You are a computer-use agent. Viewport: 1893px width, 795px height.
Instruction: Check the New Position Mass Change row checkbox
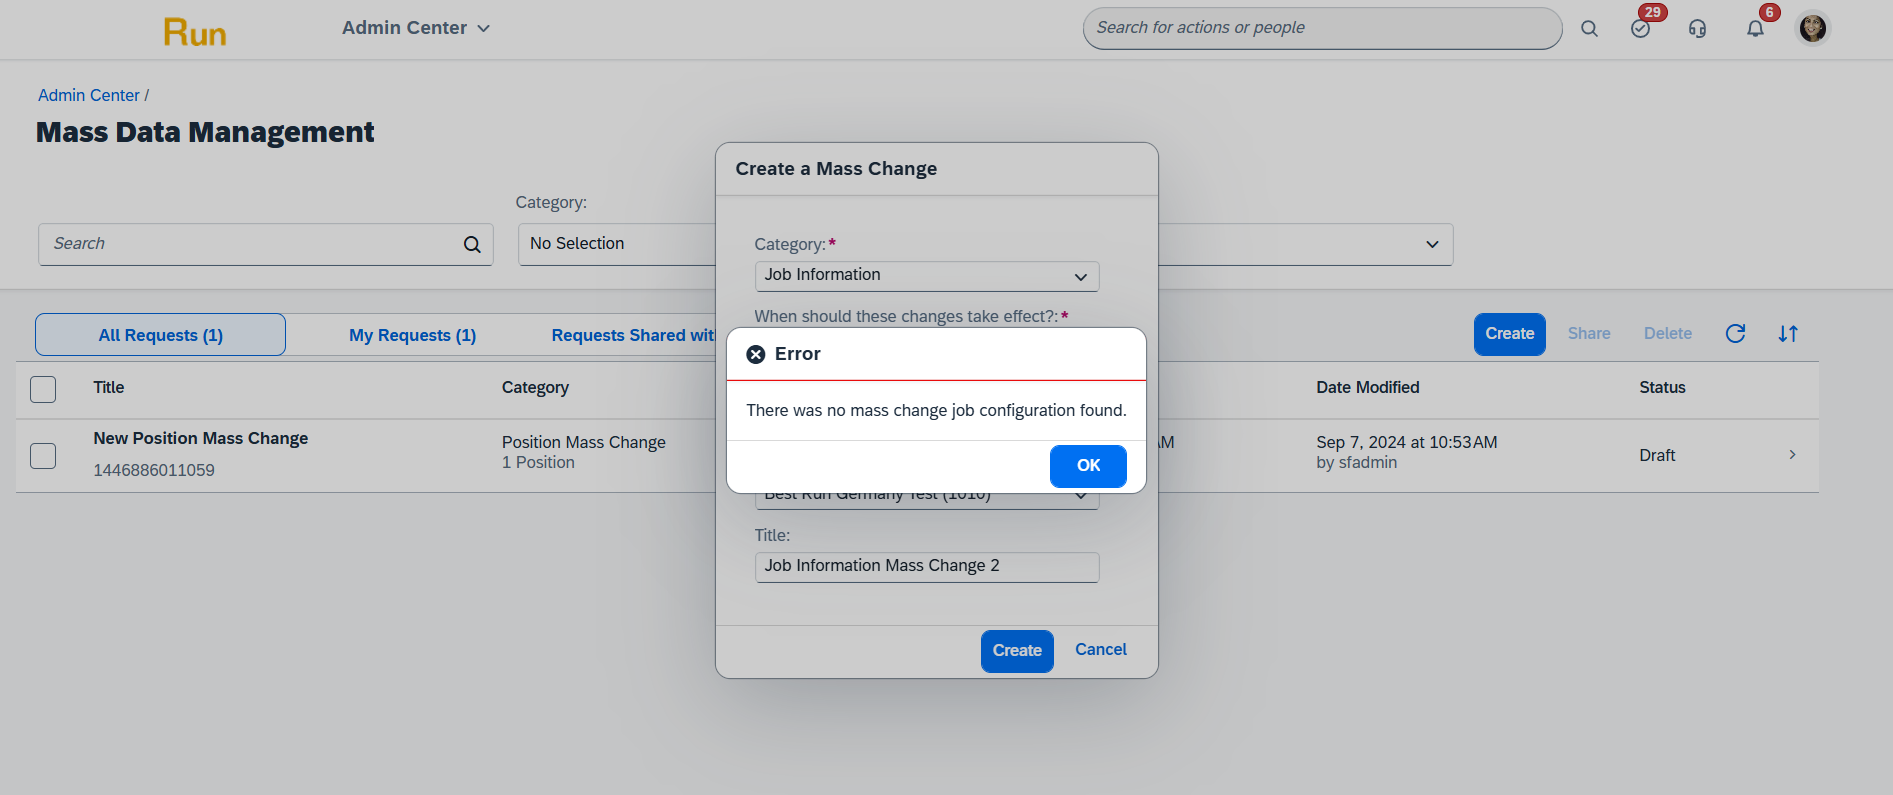[x=43, y=456]
